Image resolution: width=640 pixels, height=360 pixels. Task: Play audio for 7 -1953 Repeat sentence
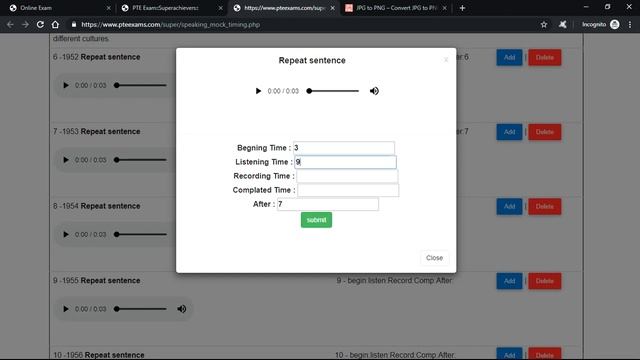pos(66,160)
